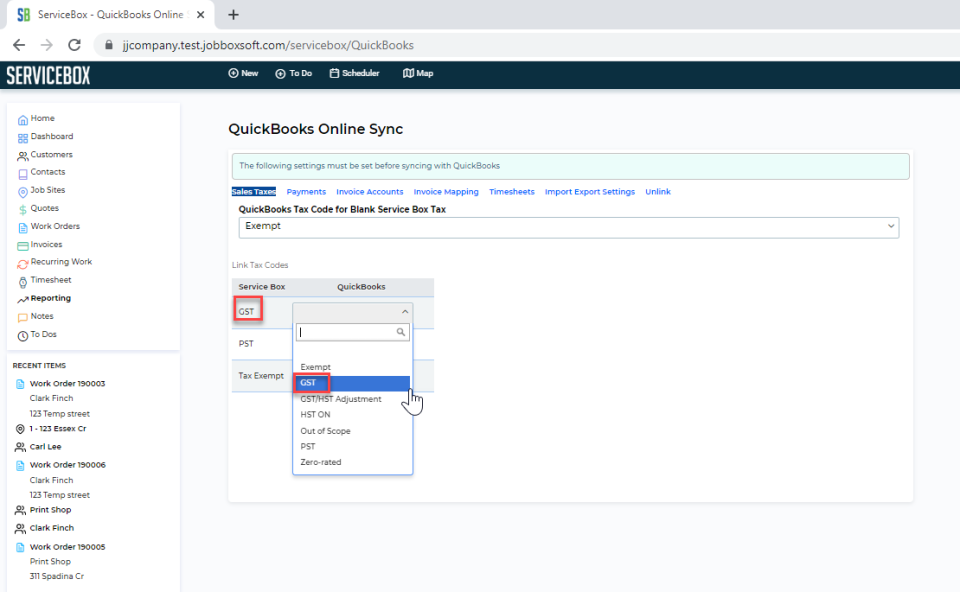
Task: Open Work Order 190005 recent item
Action: pos(67,547)
